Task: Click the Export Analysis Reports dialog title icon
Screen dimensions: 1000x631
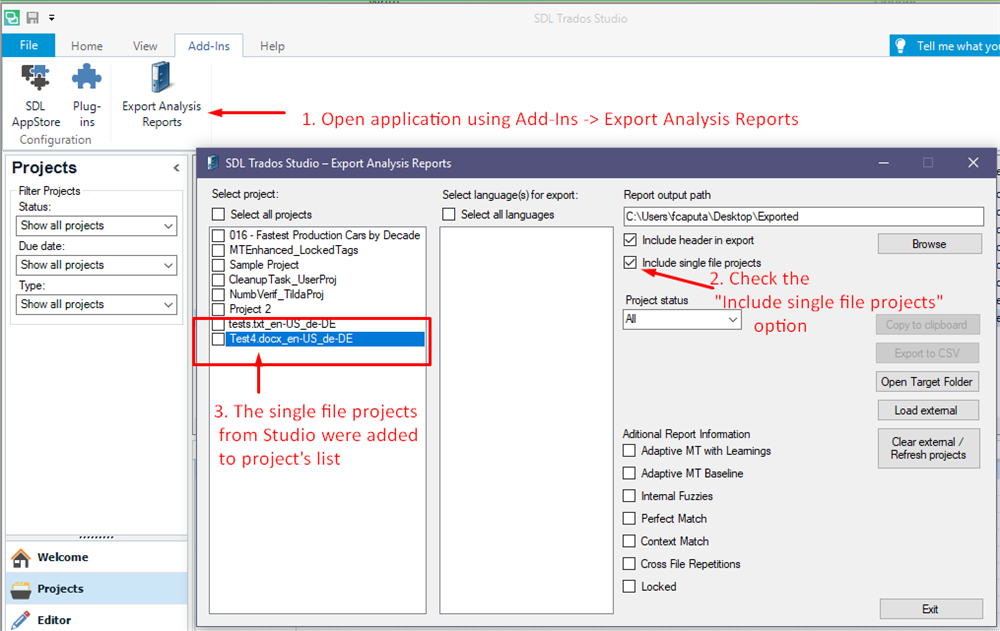Action: [x=212, y=163]
